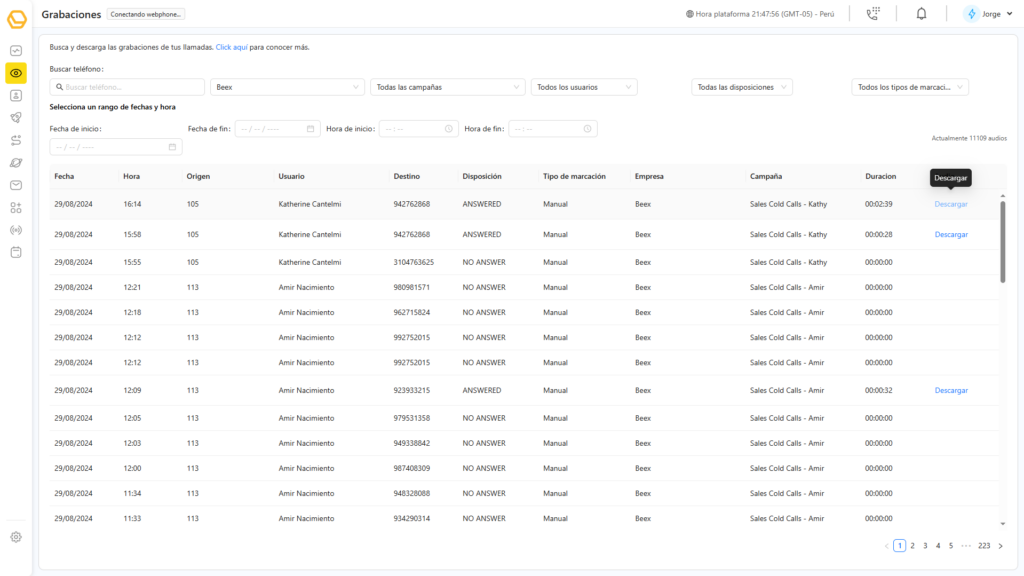Open the Fecha de fin date picker
Screen dimensions: 1024x576
[x=277, y=128]
